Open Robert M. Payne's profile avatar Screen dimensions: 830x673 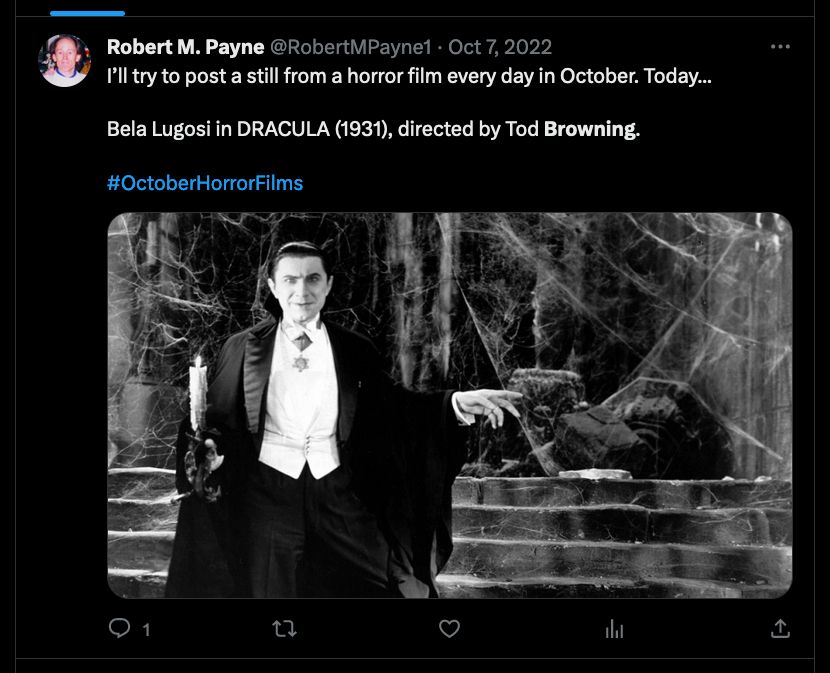pyautogui.click(x=65, y=60)
